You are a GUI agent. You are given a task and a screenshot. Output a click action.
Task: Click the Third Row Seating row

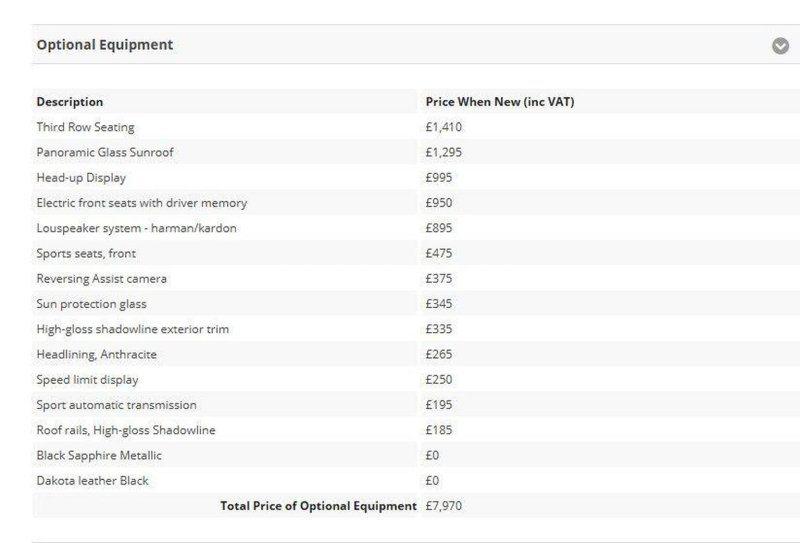(416, 127)
